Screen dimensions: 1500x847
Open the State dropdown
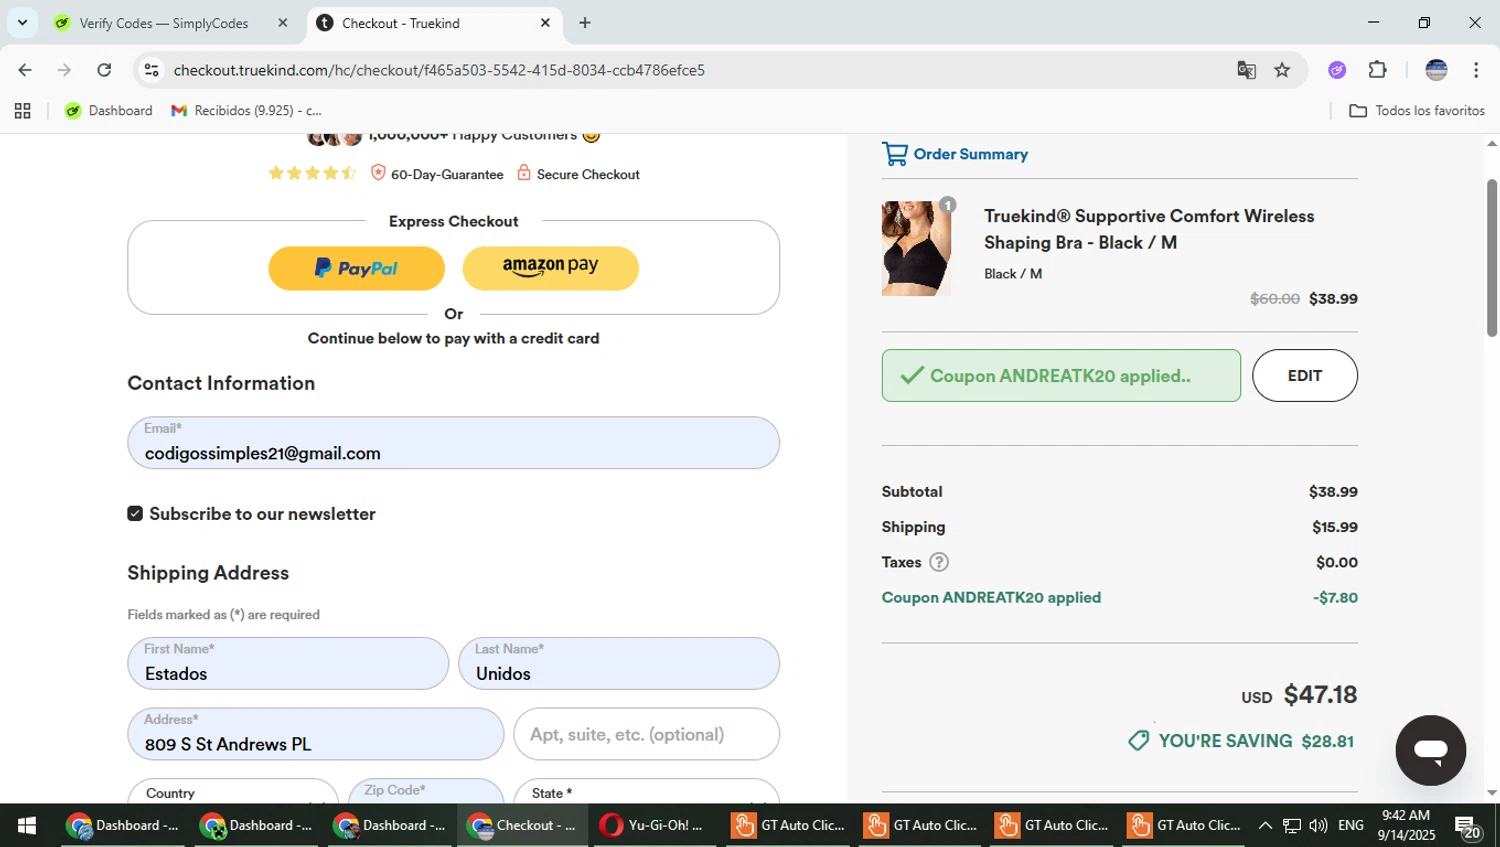[646, 791]
